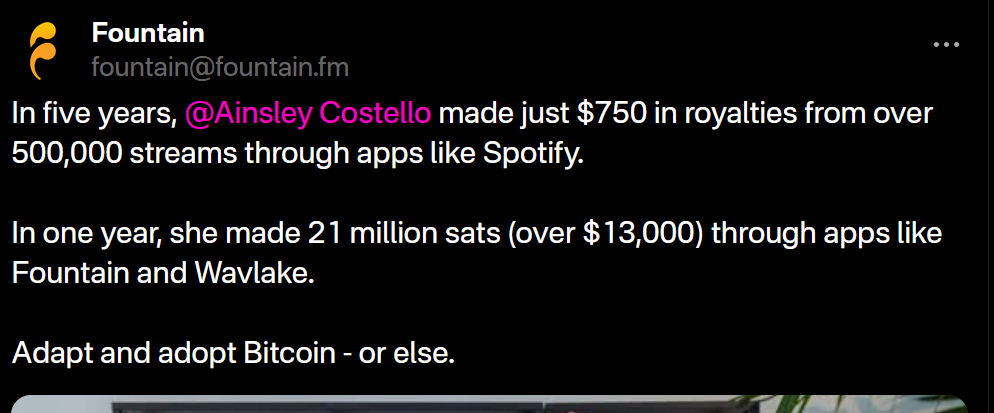Click the embedded image preview below the post
Screen dimensions: 994x413
[x=490, y=403]
